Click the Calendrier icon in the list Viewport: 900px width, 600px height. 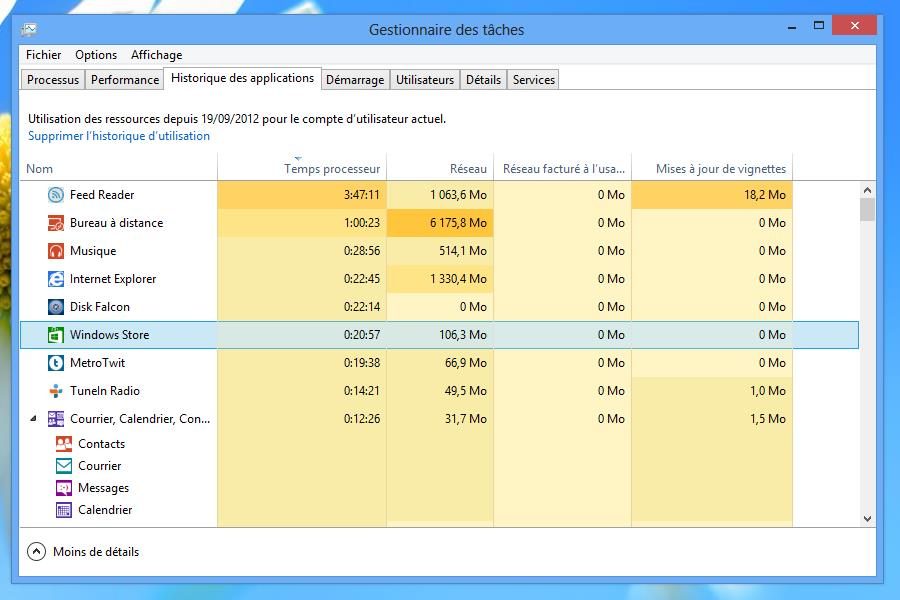[x=64, y=510]
